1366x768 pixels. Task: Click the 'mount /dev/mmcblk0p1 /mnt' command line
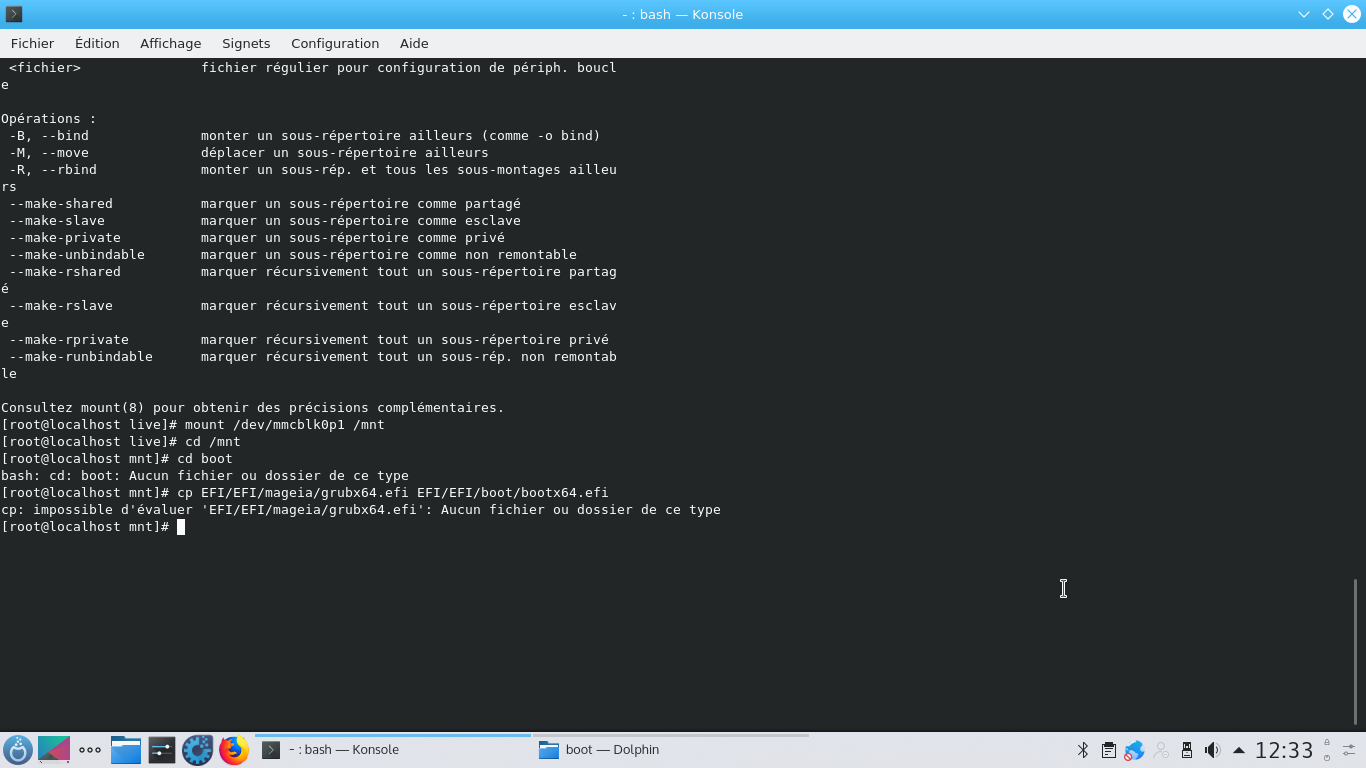coord(193,425)
